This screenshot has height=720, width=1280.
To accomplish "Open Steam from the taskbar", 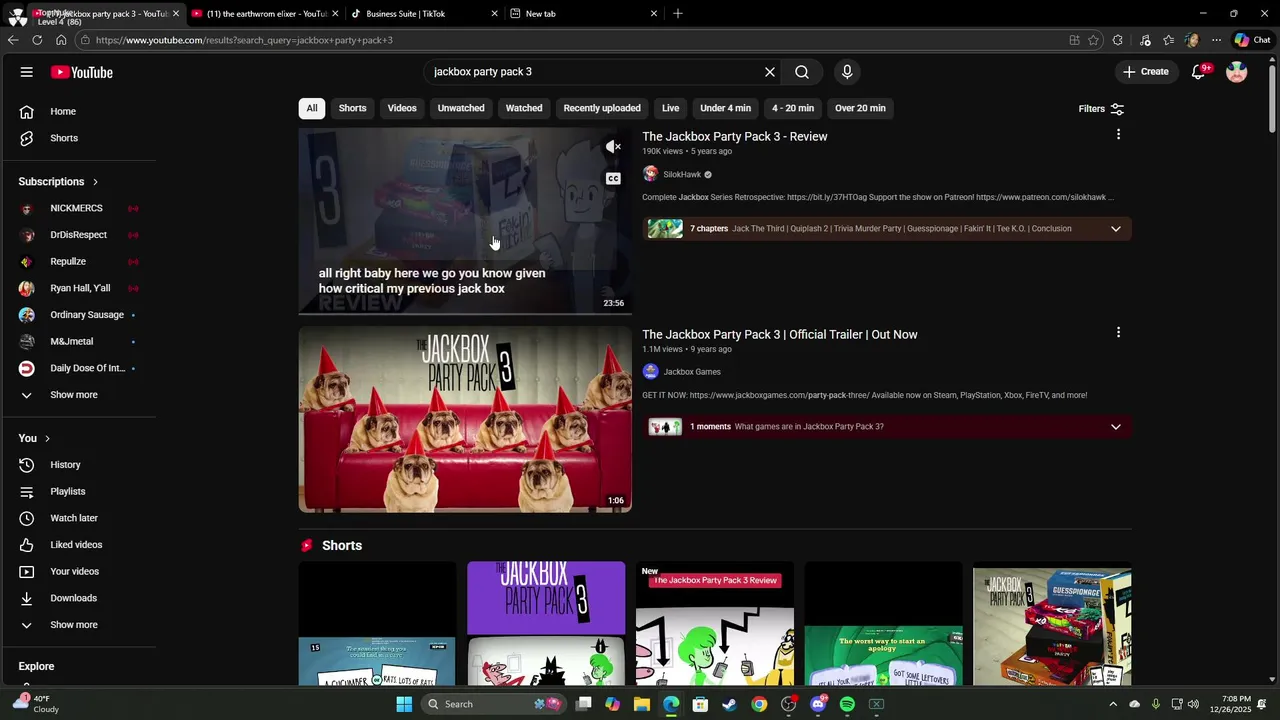I will (730, 704).
